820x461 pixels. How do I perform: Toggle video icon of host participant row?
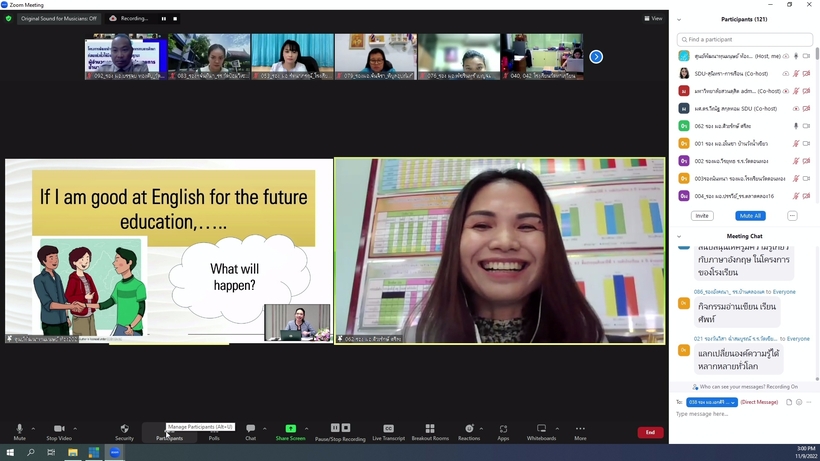[806, 56]
